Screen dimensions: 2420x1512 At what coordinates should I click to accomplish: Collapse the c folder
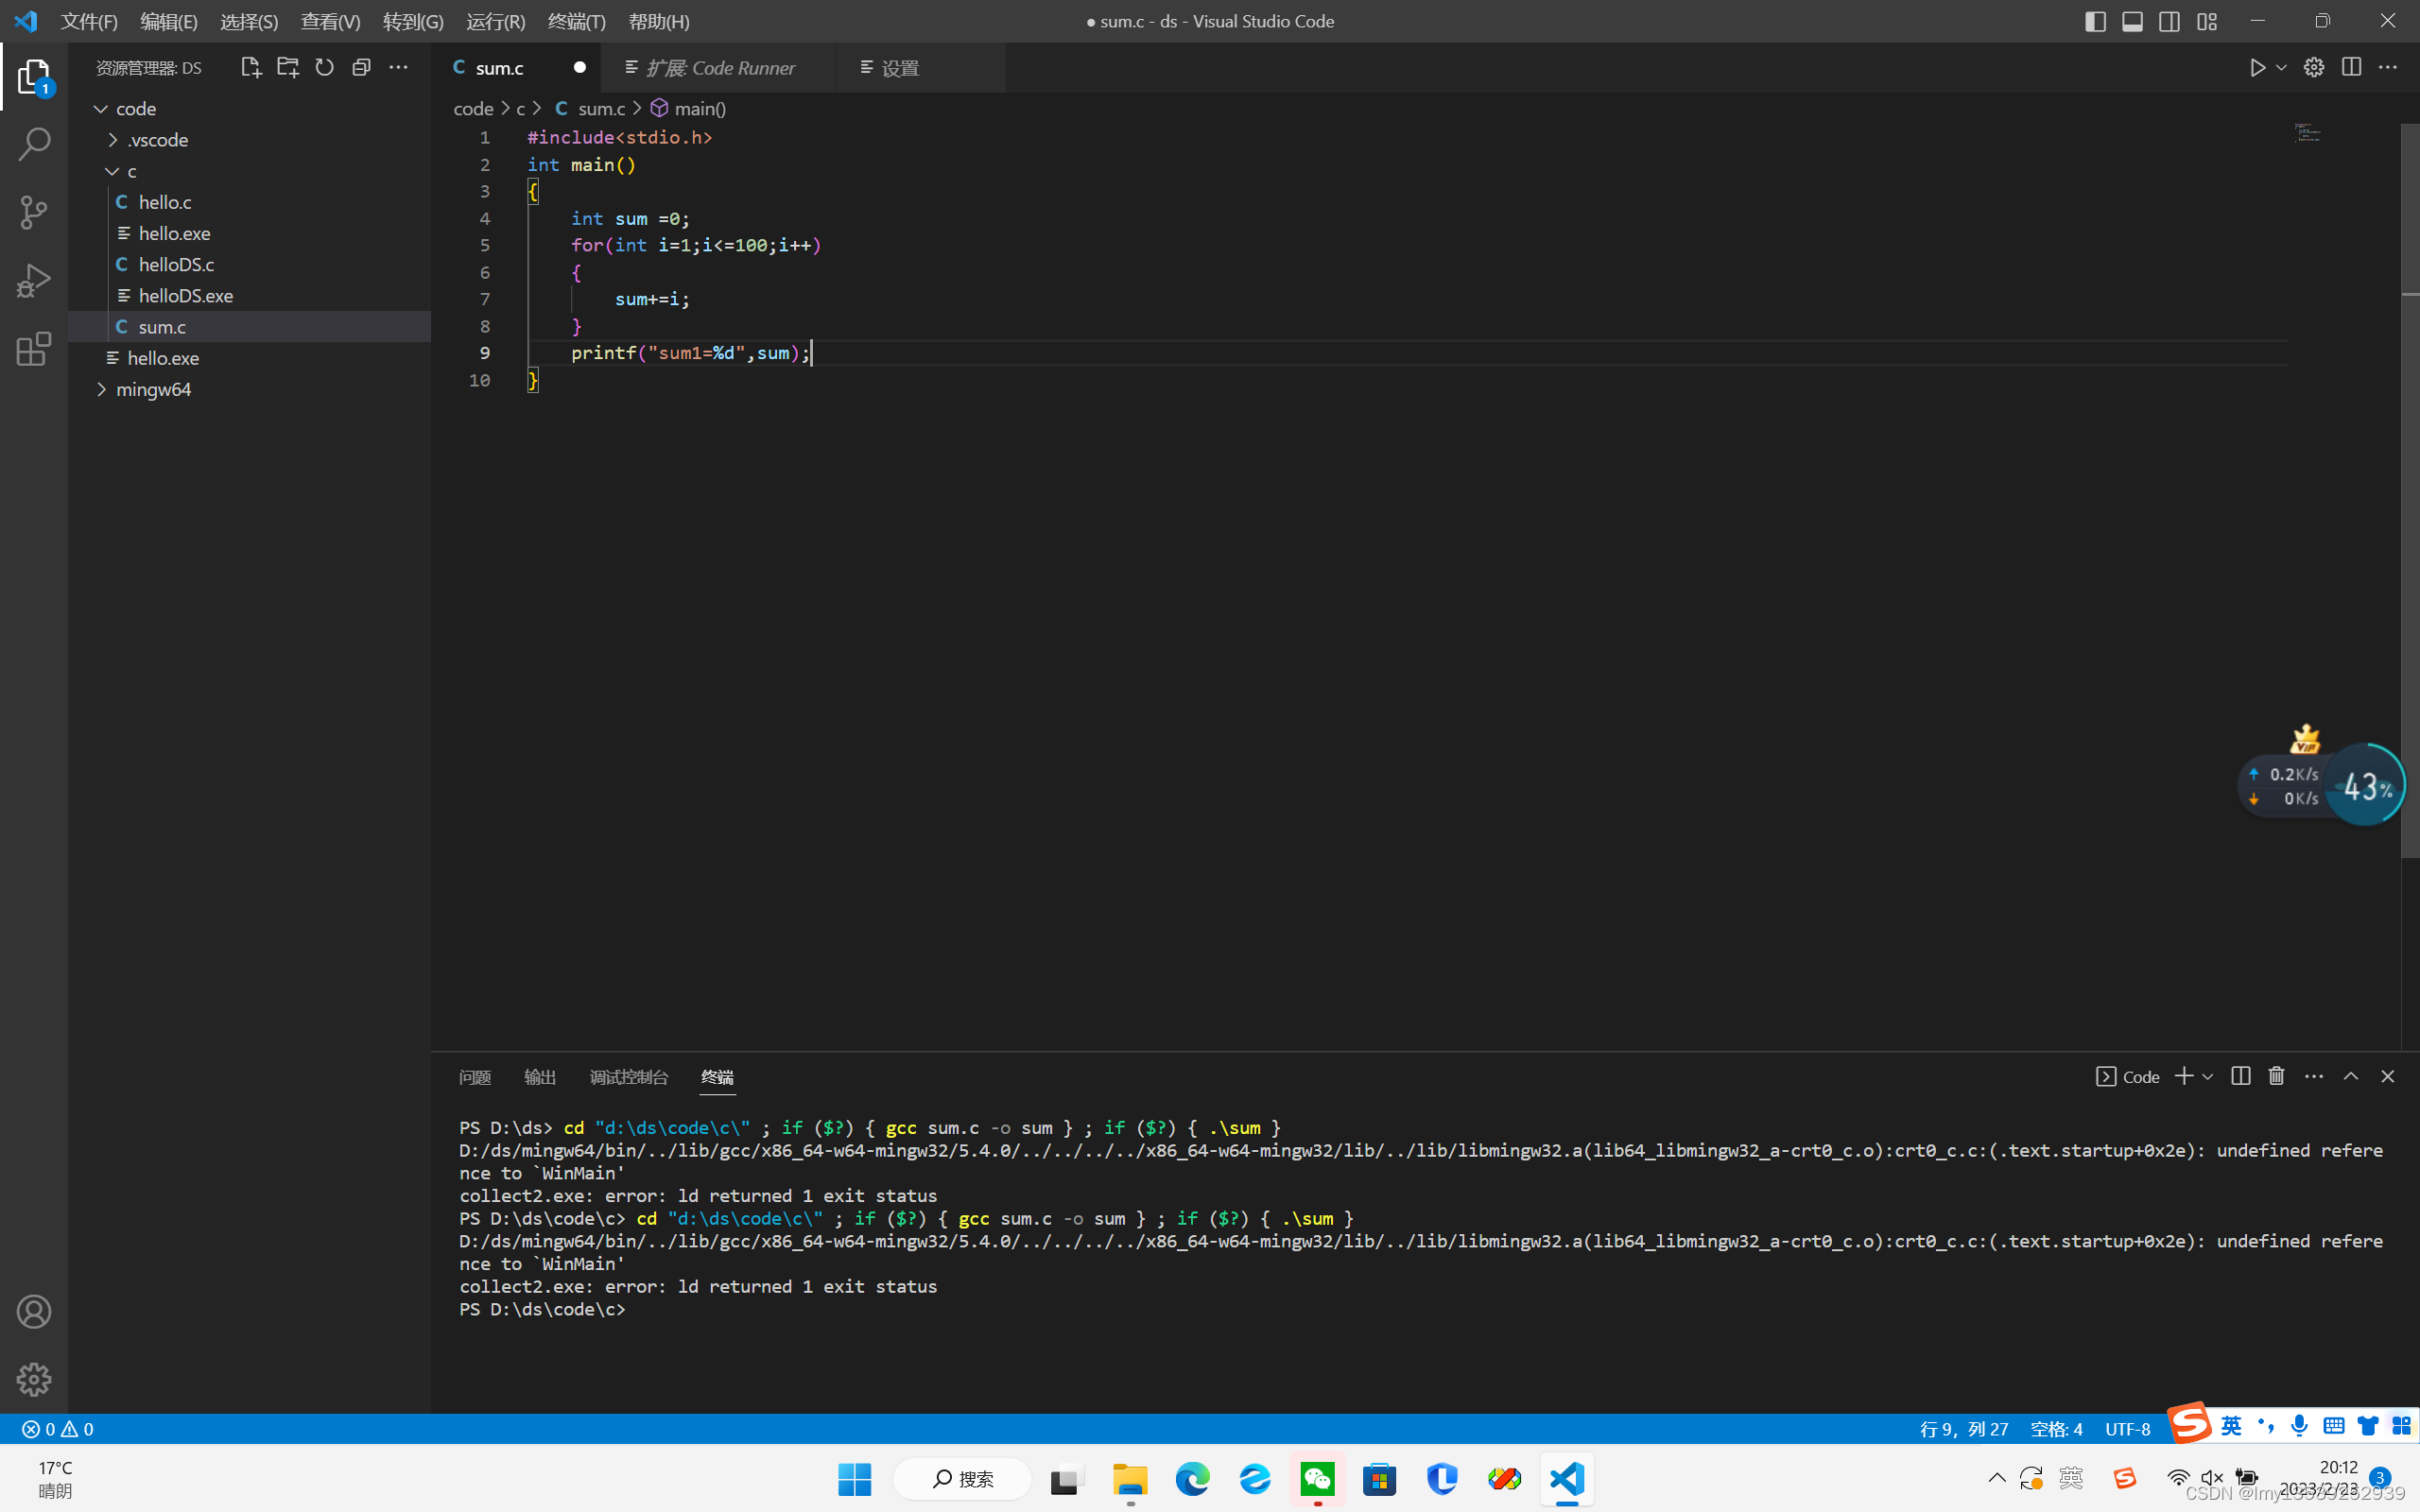pos(249,171)
